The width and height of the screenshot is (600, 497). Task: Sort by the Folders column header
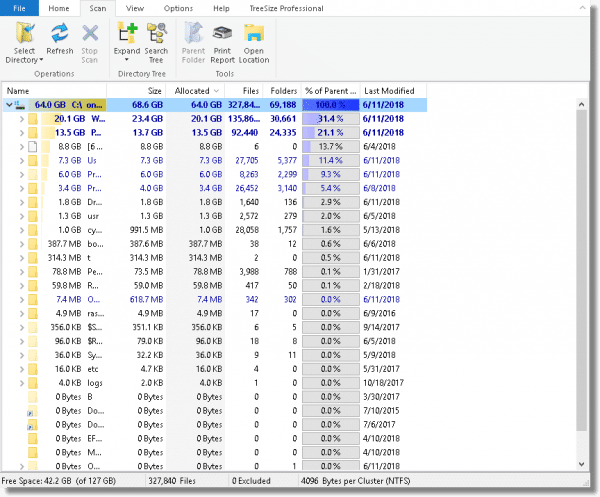282,91
